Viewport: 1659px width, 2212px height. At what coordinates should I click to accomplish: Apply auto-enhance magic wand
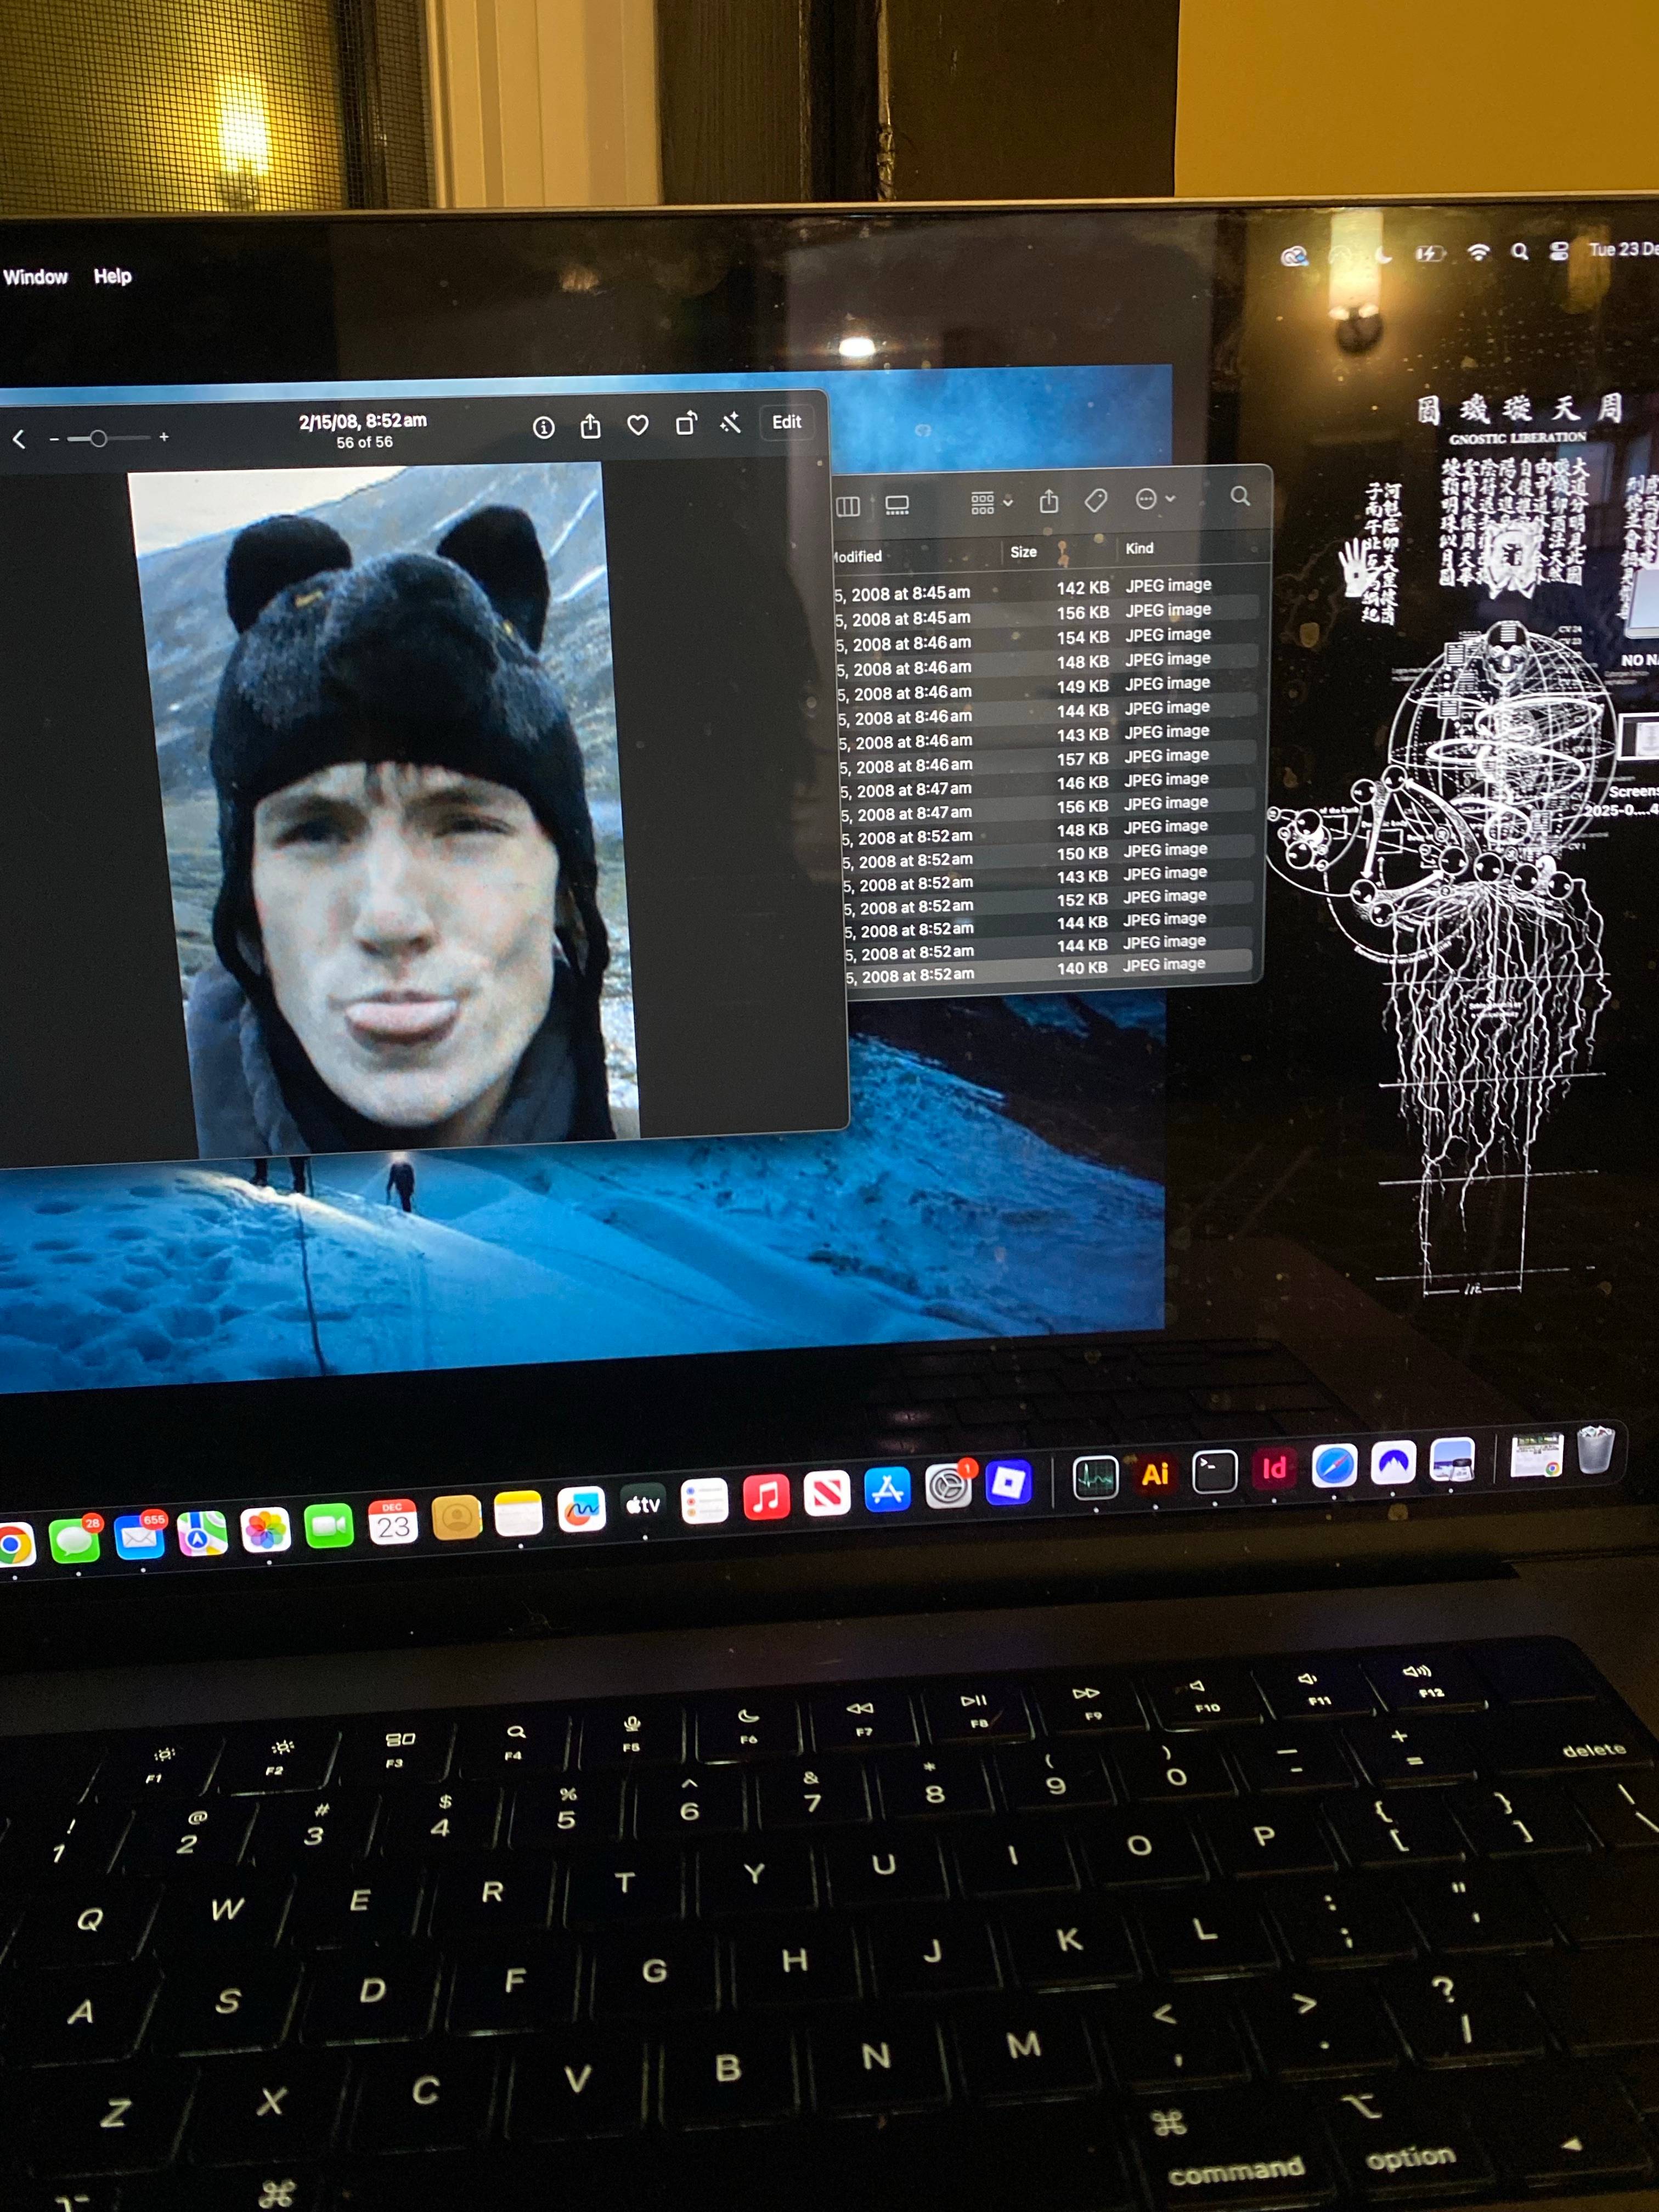(731, 423)
